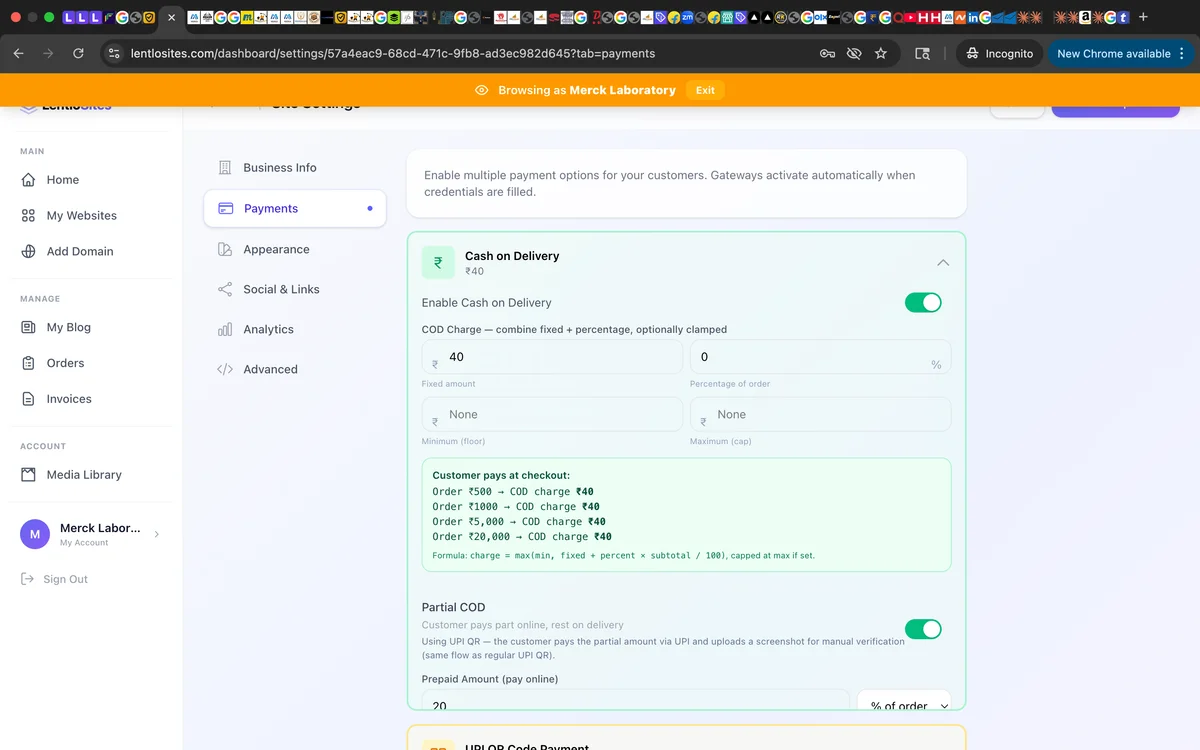Image resolution: width=1200 pixels, height=750 pixels.
Task: Click the key icon in the address bar
Action: pyautogui.click(x=828, y=54)
